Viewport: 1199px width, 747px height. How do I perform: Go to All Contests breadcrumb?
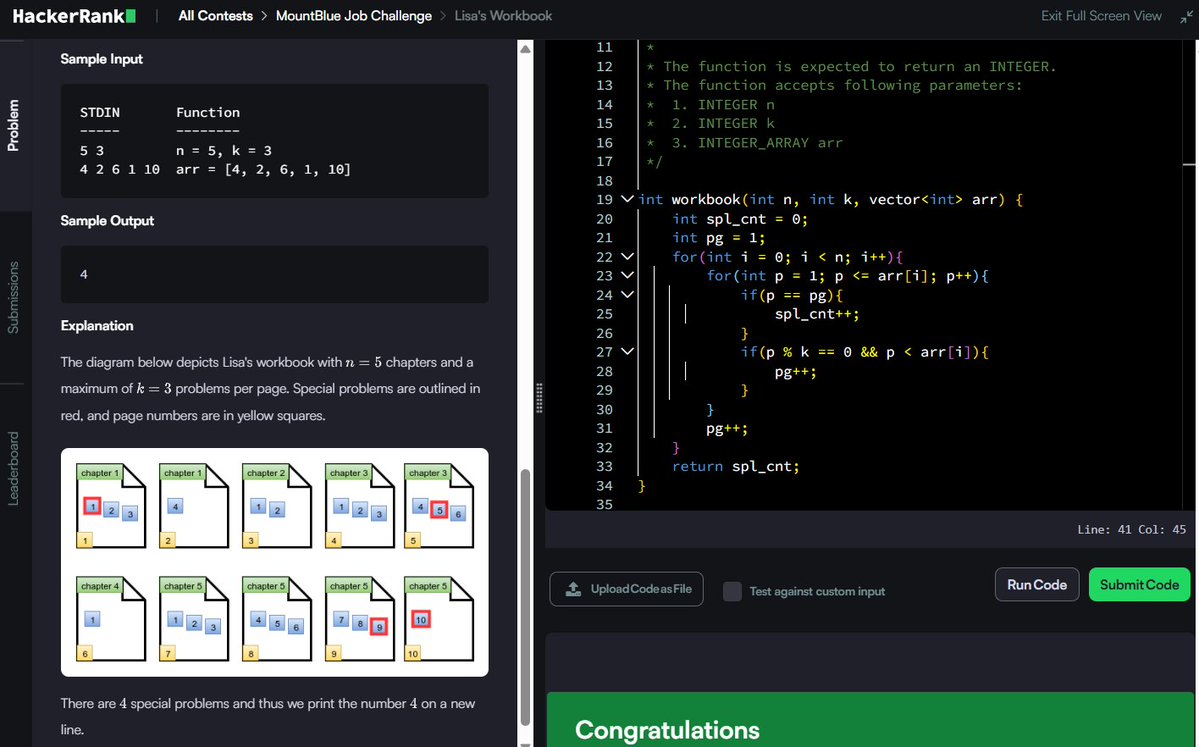pyautogui.click(x=216, y=16)
